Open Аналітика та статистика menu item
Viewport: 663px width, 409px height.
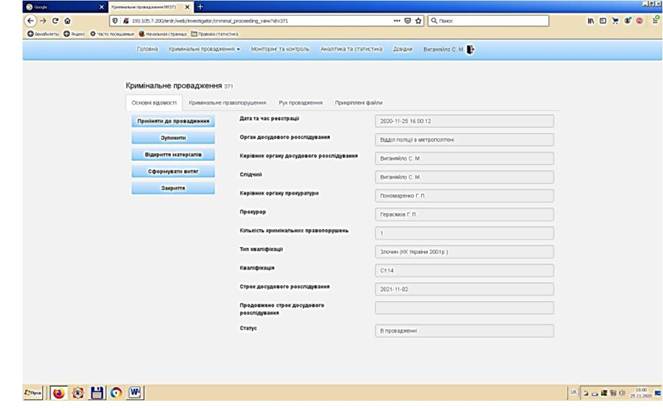351,49
